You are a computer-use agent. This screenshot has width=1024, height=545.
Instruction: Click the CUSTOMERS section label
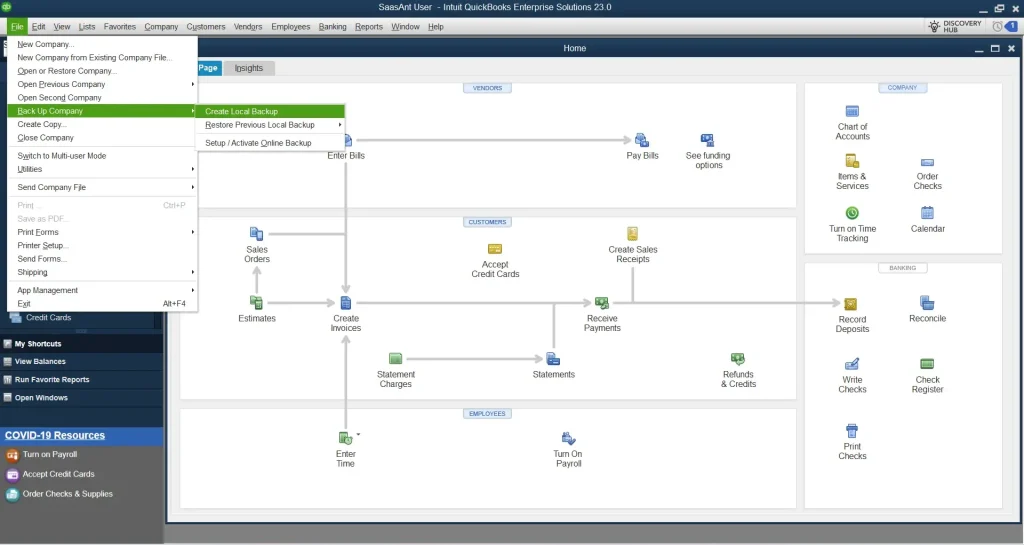(487, 223)
